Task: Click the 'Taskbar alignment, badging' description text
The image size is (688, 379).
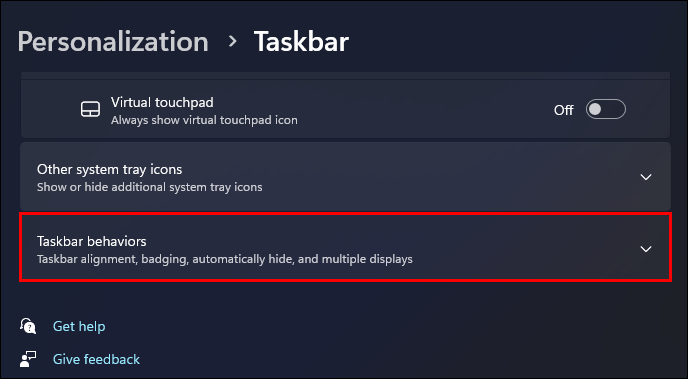Action: pyautogui.click(x=225, y=259)
